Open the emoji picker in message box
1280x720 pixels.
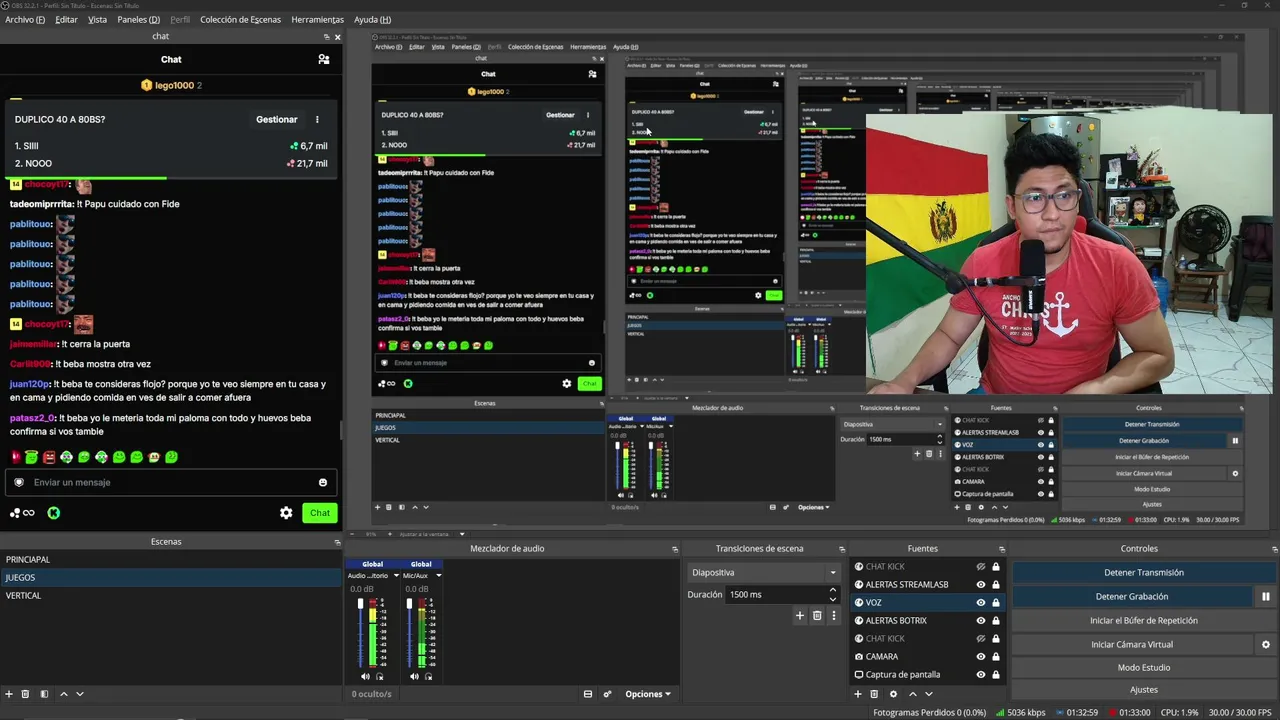point(323,482)
